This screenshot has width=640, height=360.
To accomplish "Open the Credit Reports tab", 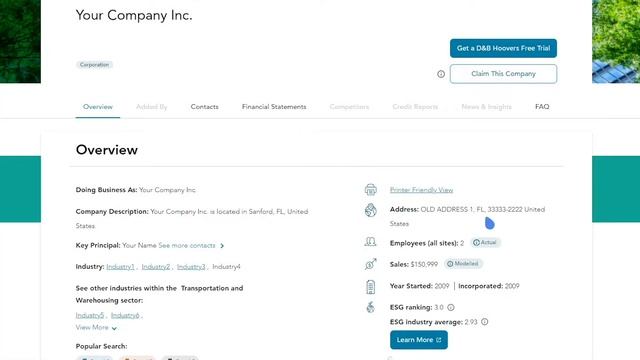I will tap(415, 107).
